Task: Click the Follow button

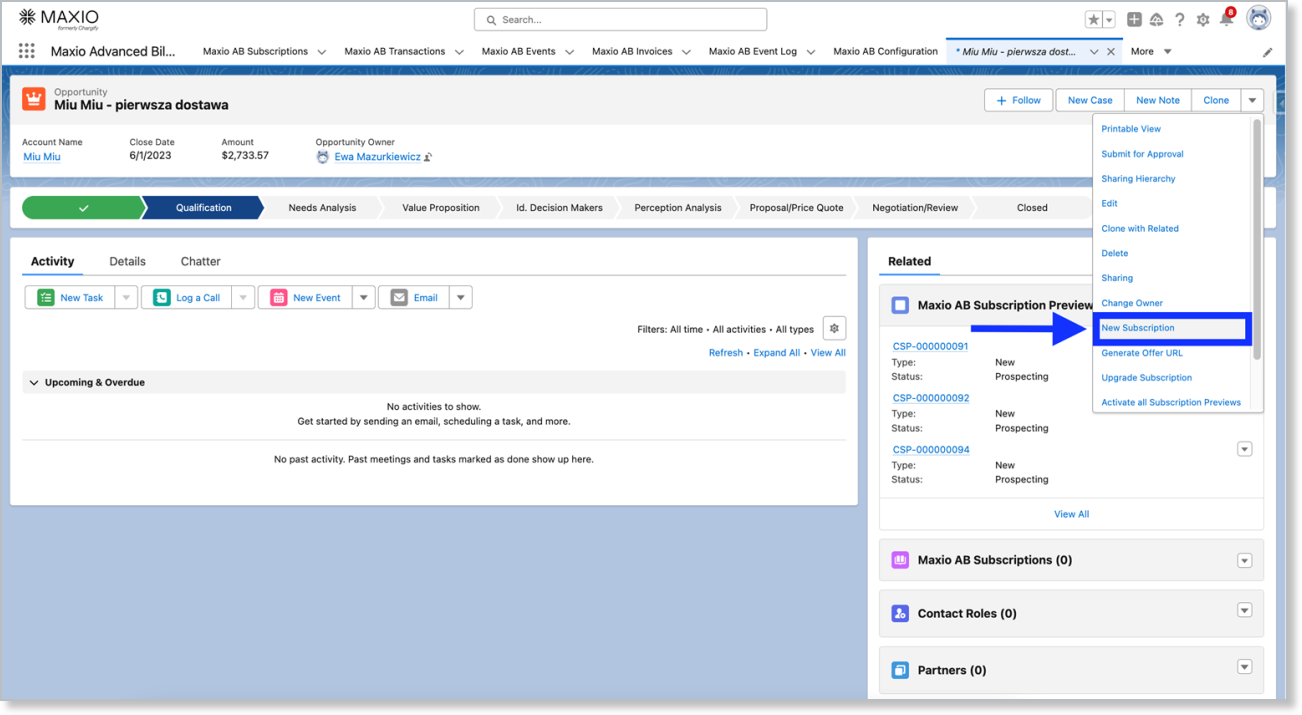Action: [1018, 100]
